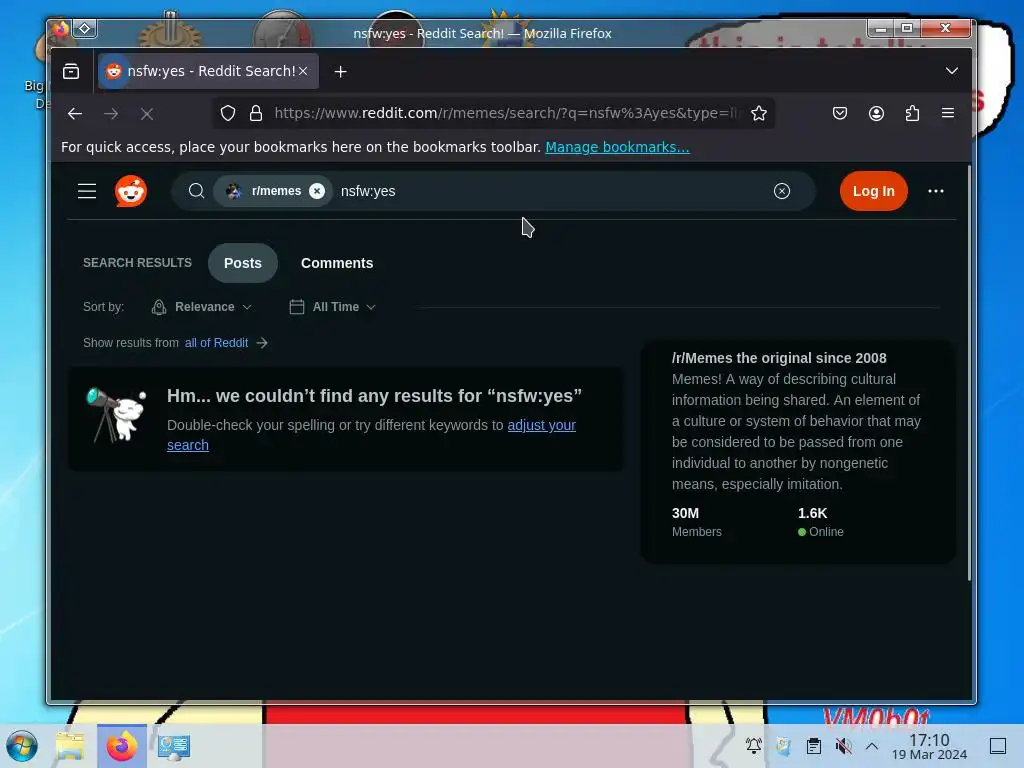This screenshot has width=1024, height=768.
Task: Click r/memes community chip label
Action: point(276,191)
